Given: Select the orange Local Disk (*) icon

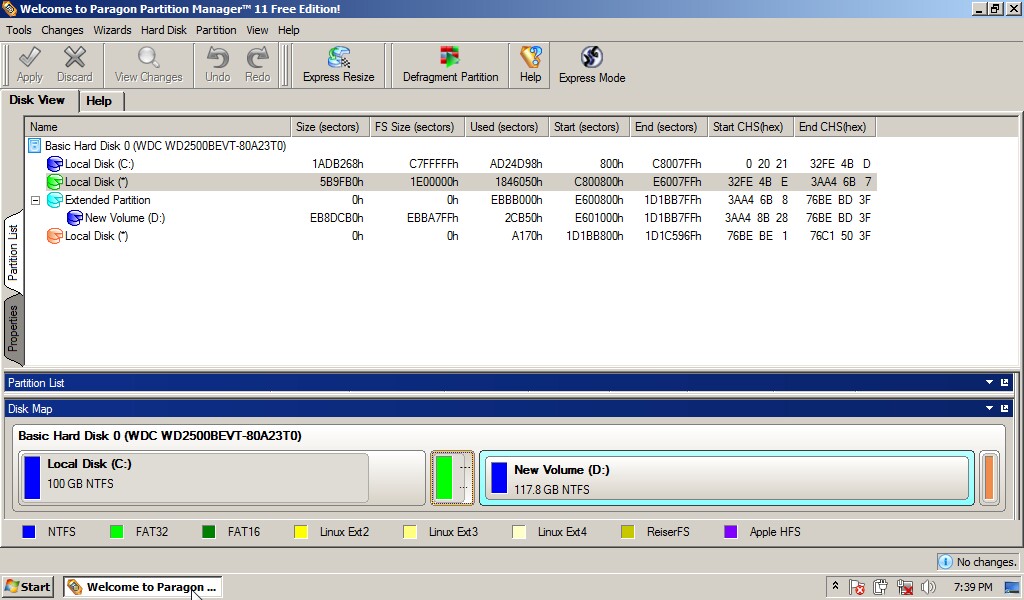Looking at the screenshot, I should 54,236.
